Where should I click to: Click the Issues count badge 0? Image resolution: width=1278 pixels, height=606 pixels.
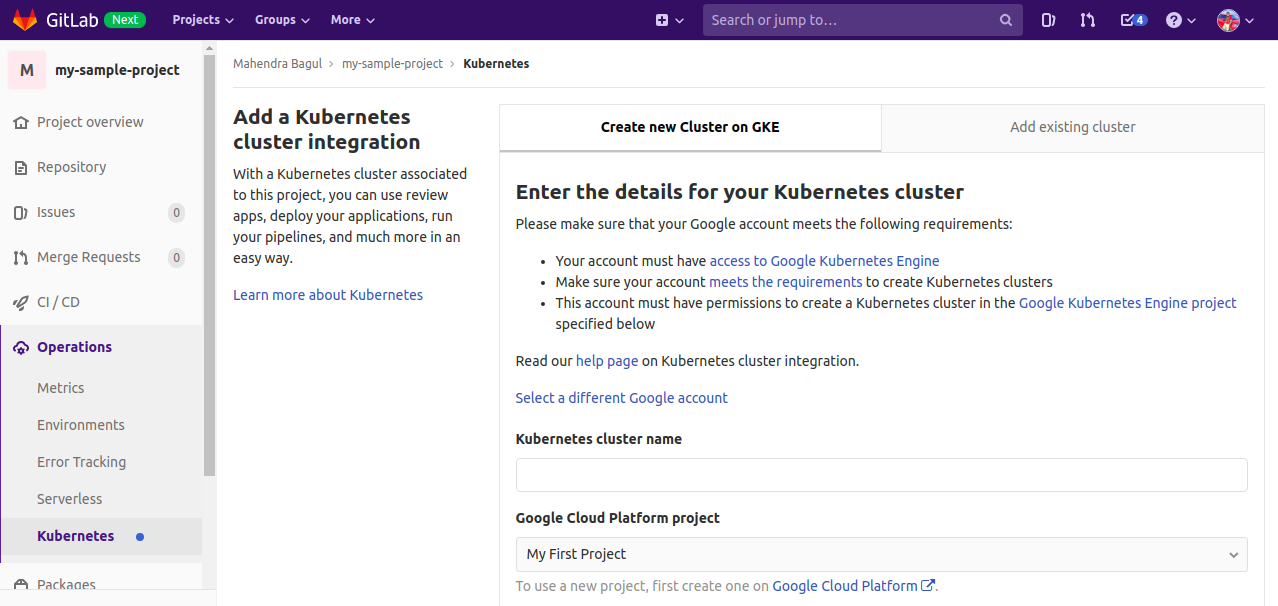pyautogui.click(x=177, y=212)
